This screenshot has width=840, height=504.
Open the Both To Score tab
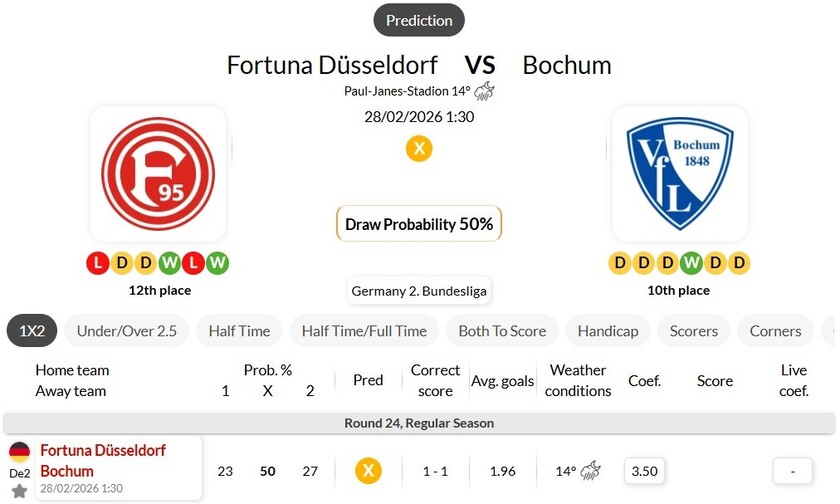click(502, 331)
